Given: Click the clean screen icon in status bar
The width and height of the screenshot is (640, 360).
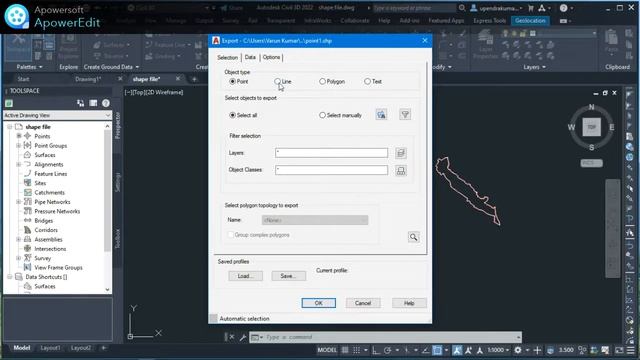Looking at the screenshot, I should click(619, 350).
